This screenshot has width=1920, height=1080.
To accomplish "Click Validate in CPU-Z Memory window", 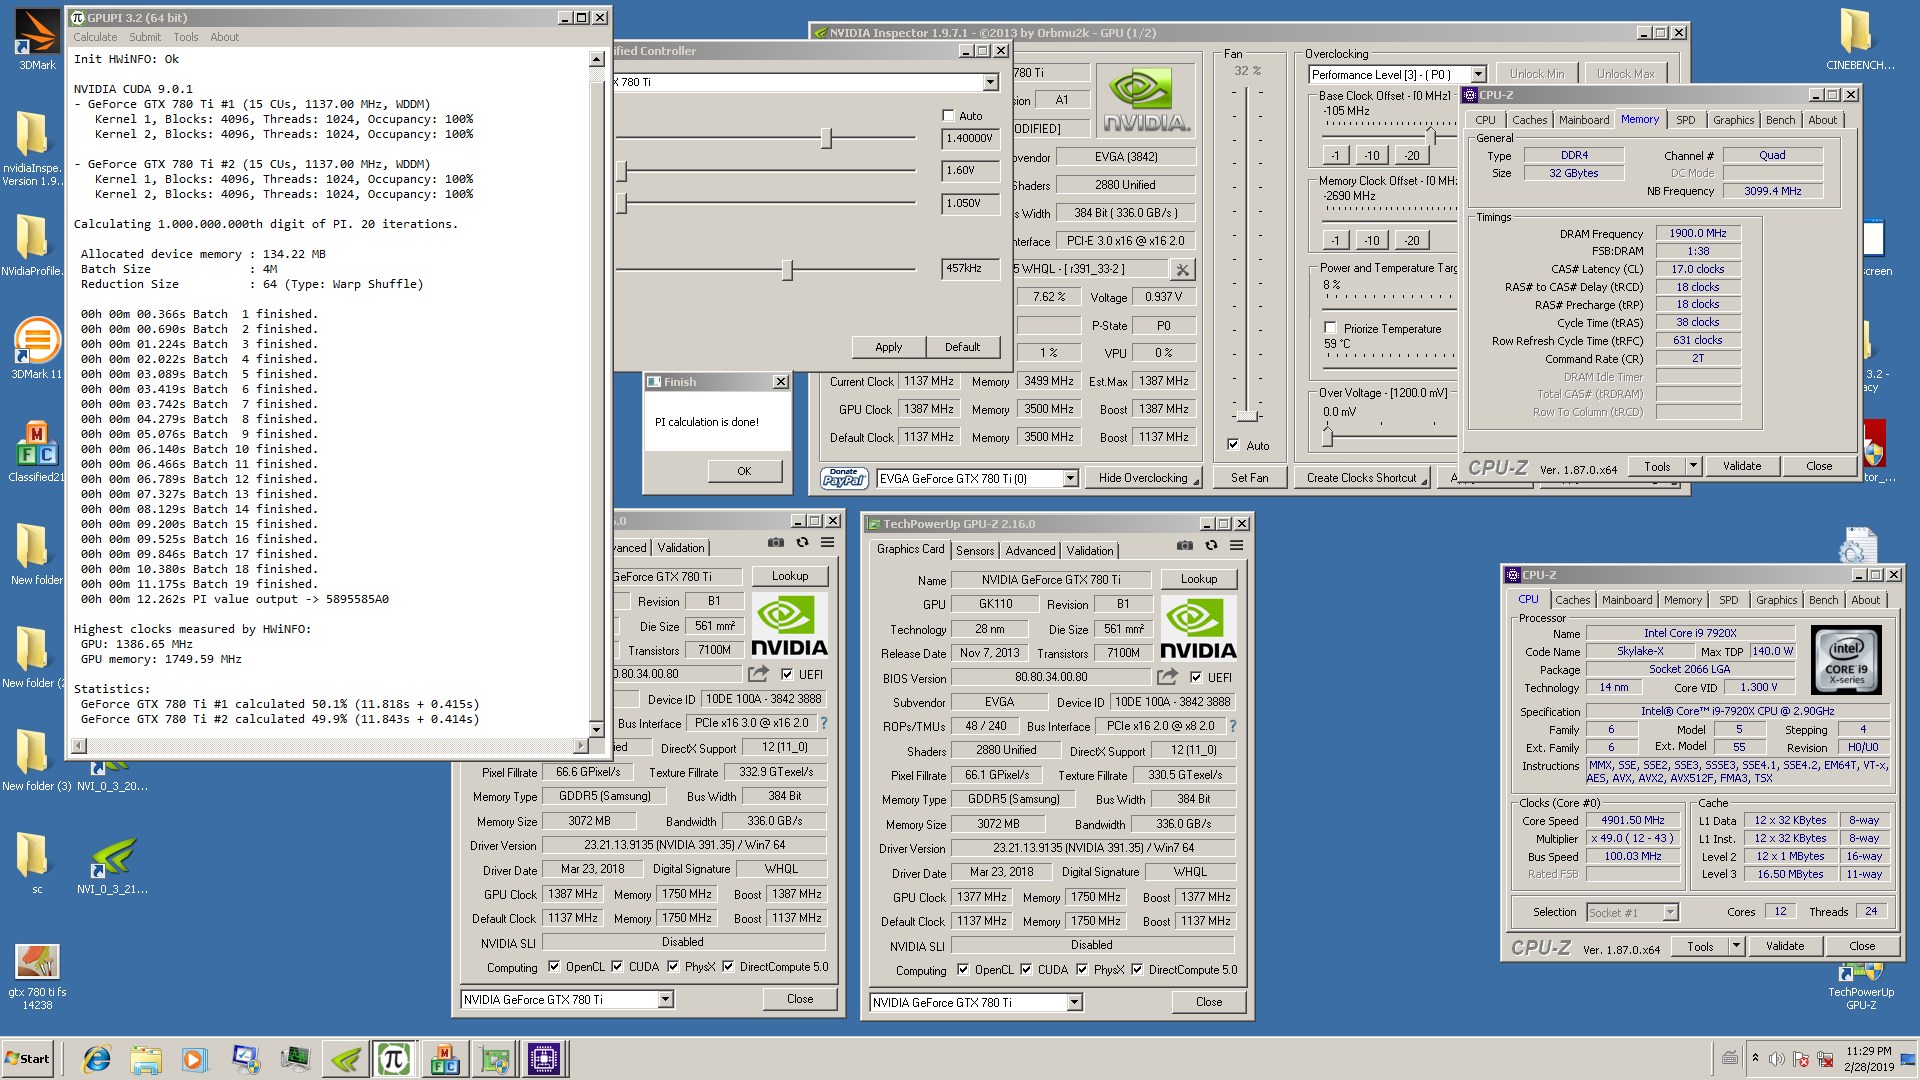I will [x=1742, y=466].
